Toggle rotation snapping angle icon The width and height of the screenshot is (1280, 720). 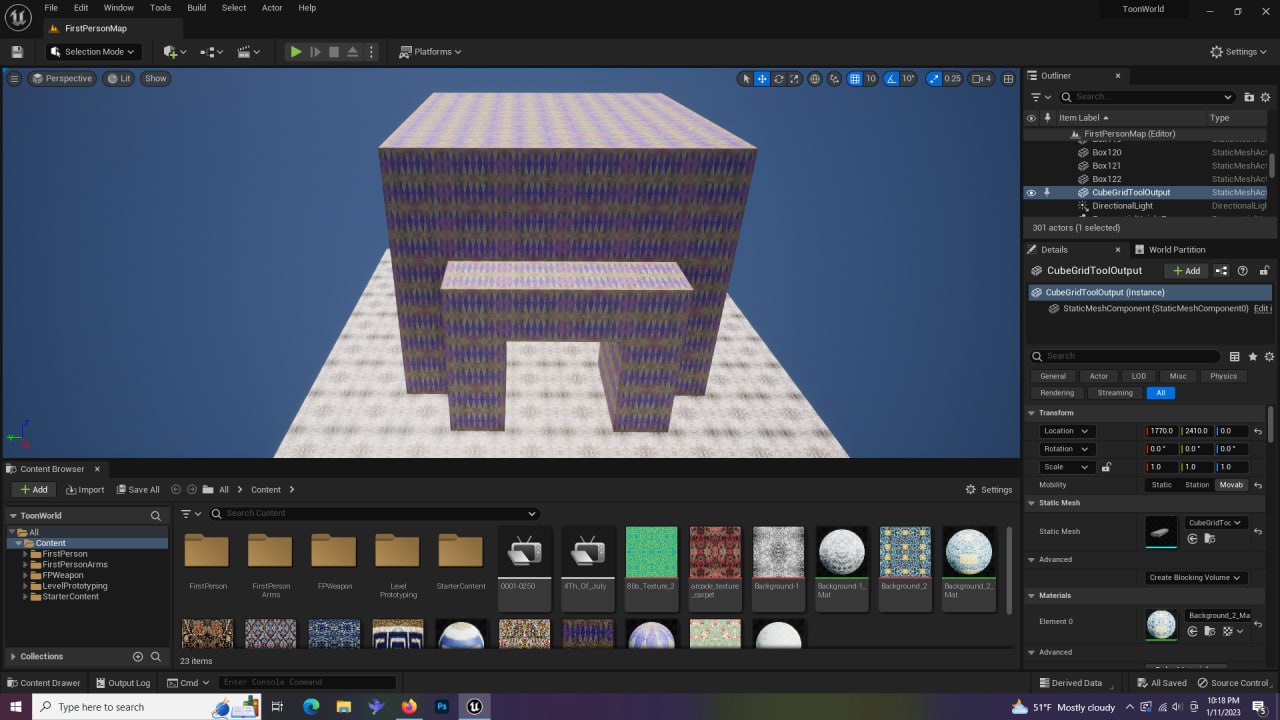pos(893,79)
